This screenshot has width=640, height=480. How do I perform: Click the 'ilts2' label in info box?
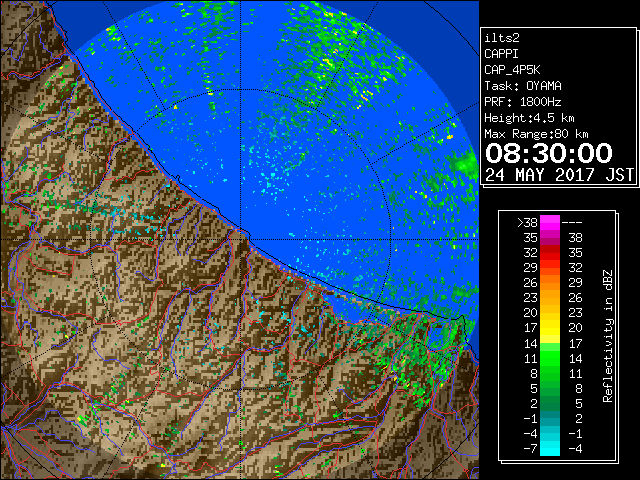502,38
